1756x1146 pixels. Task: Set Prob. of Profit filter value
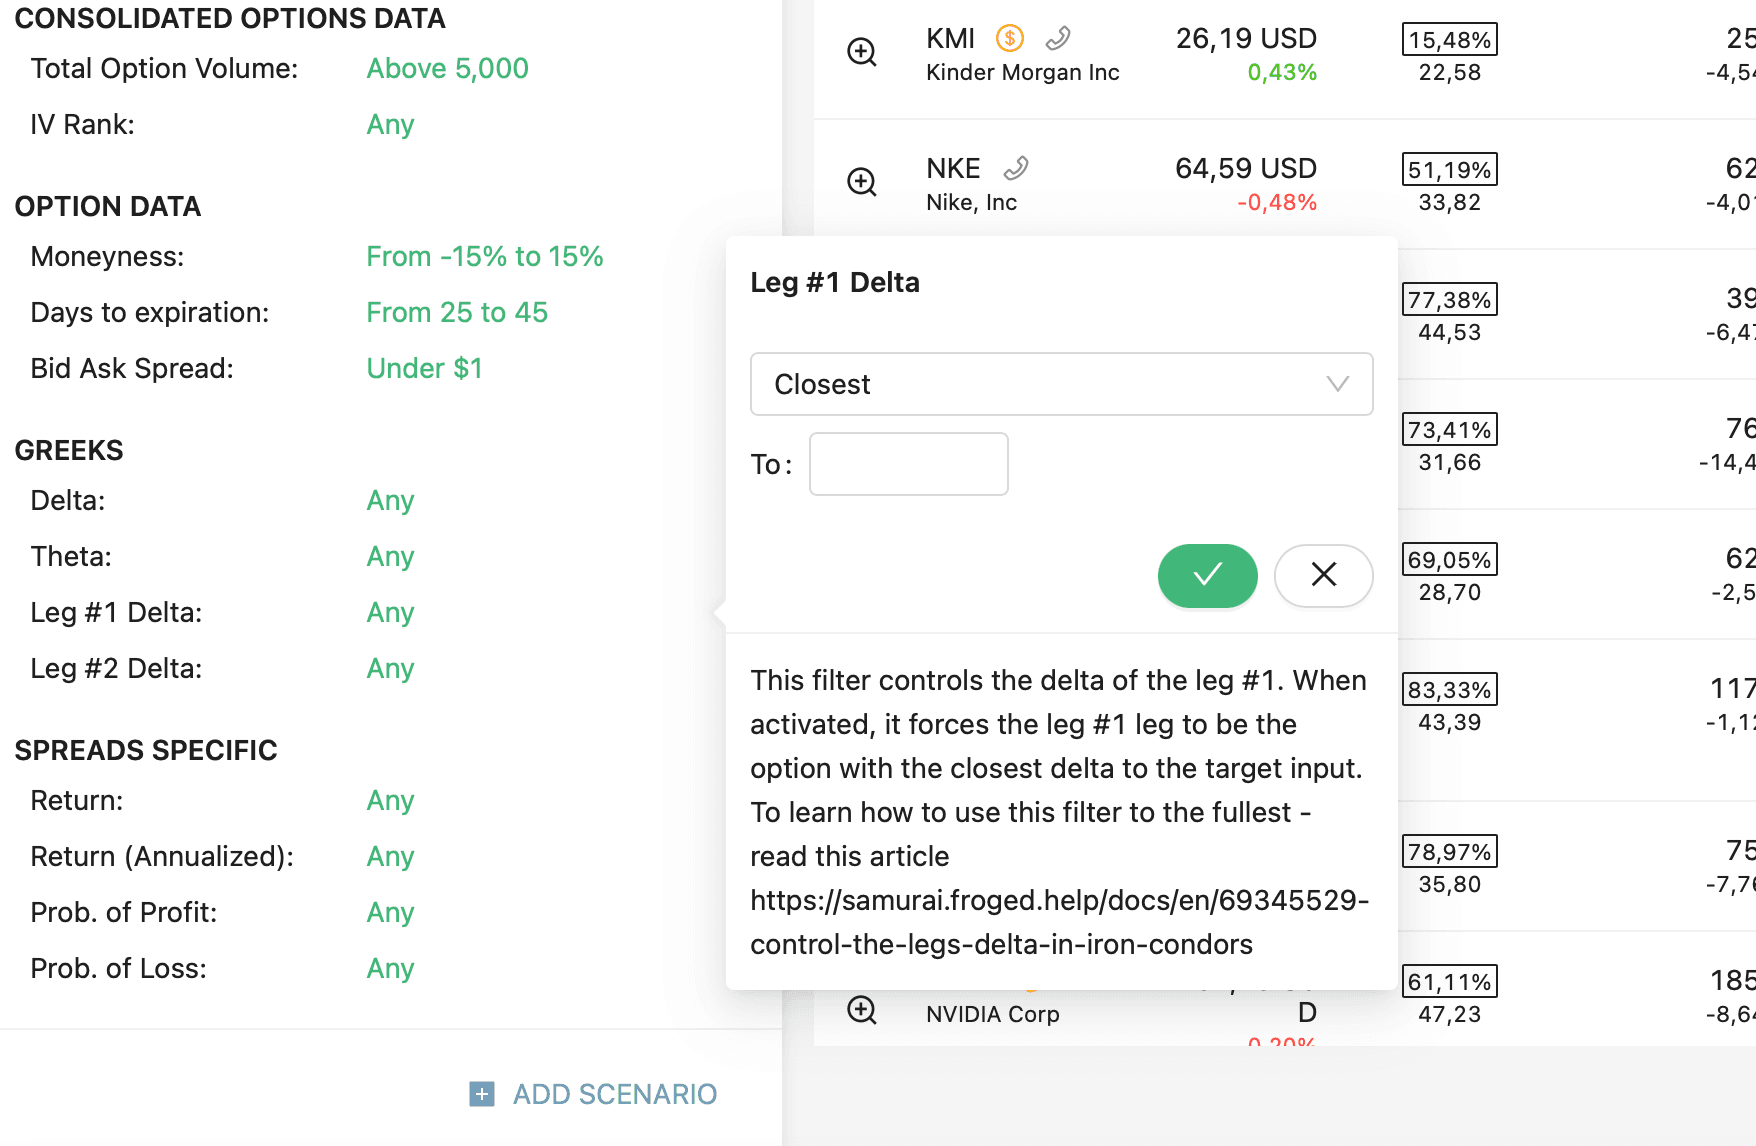click(x=390, y=912)
